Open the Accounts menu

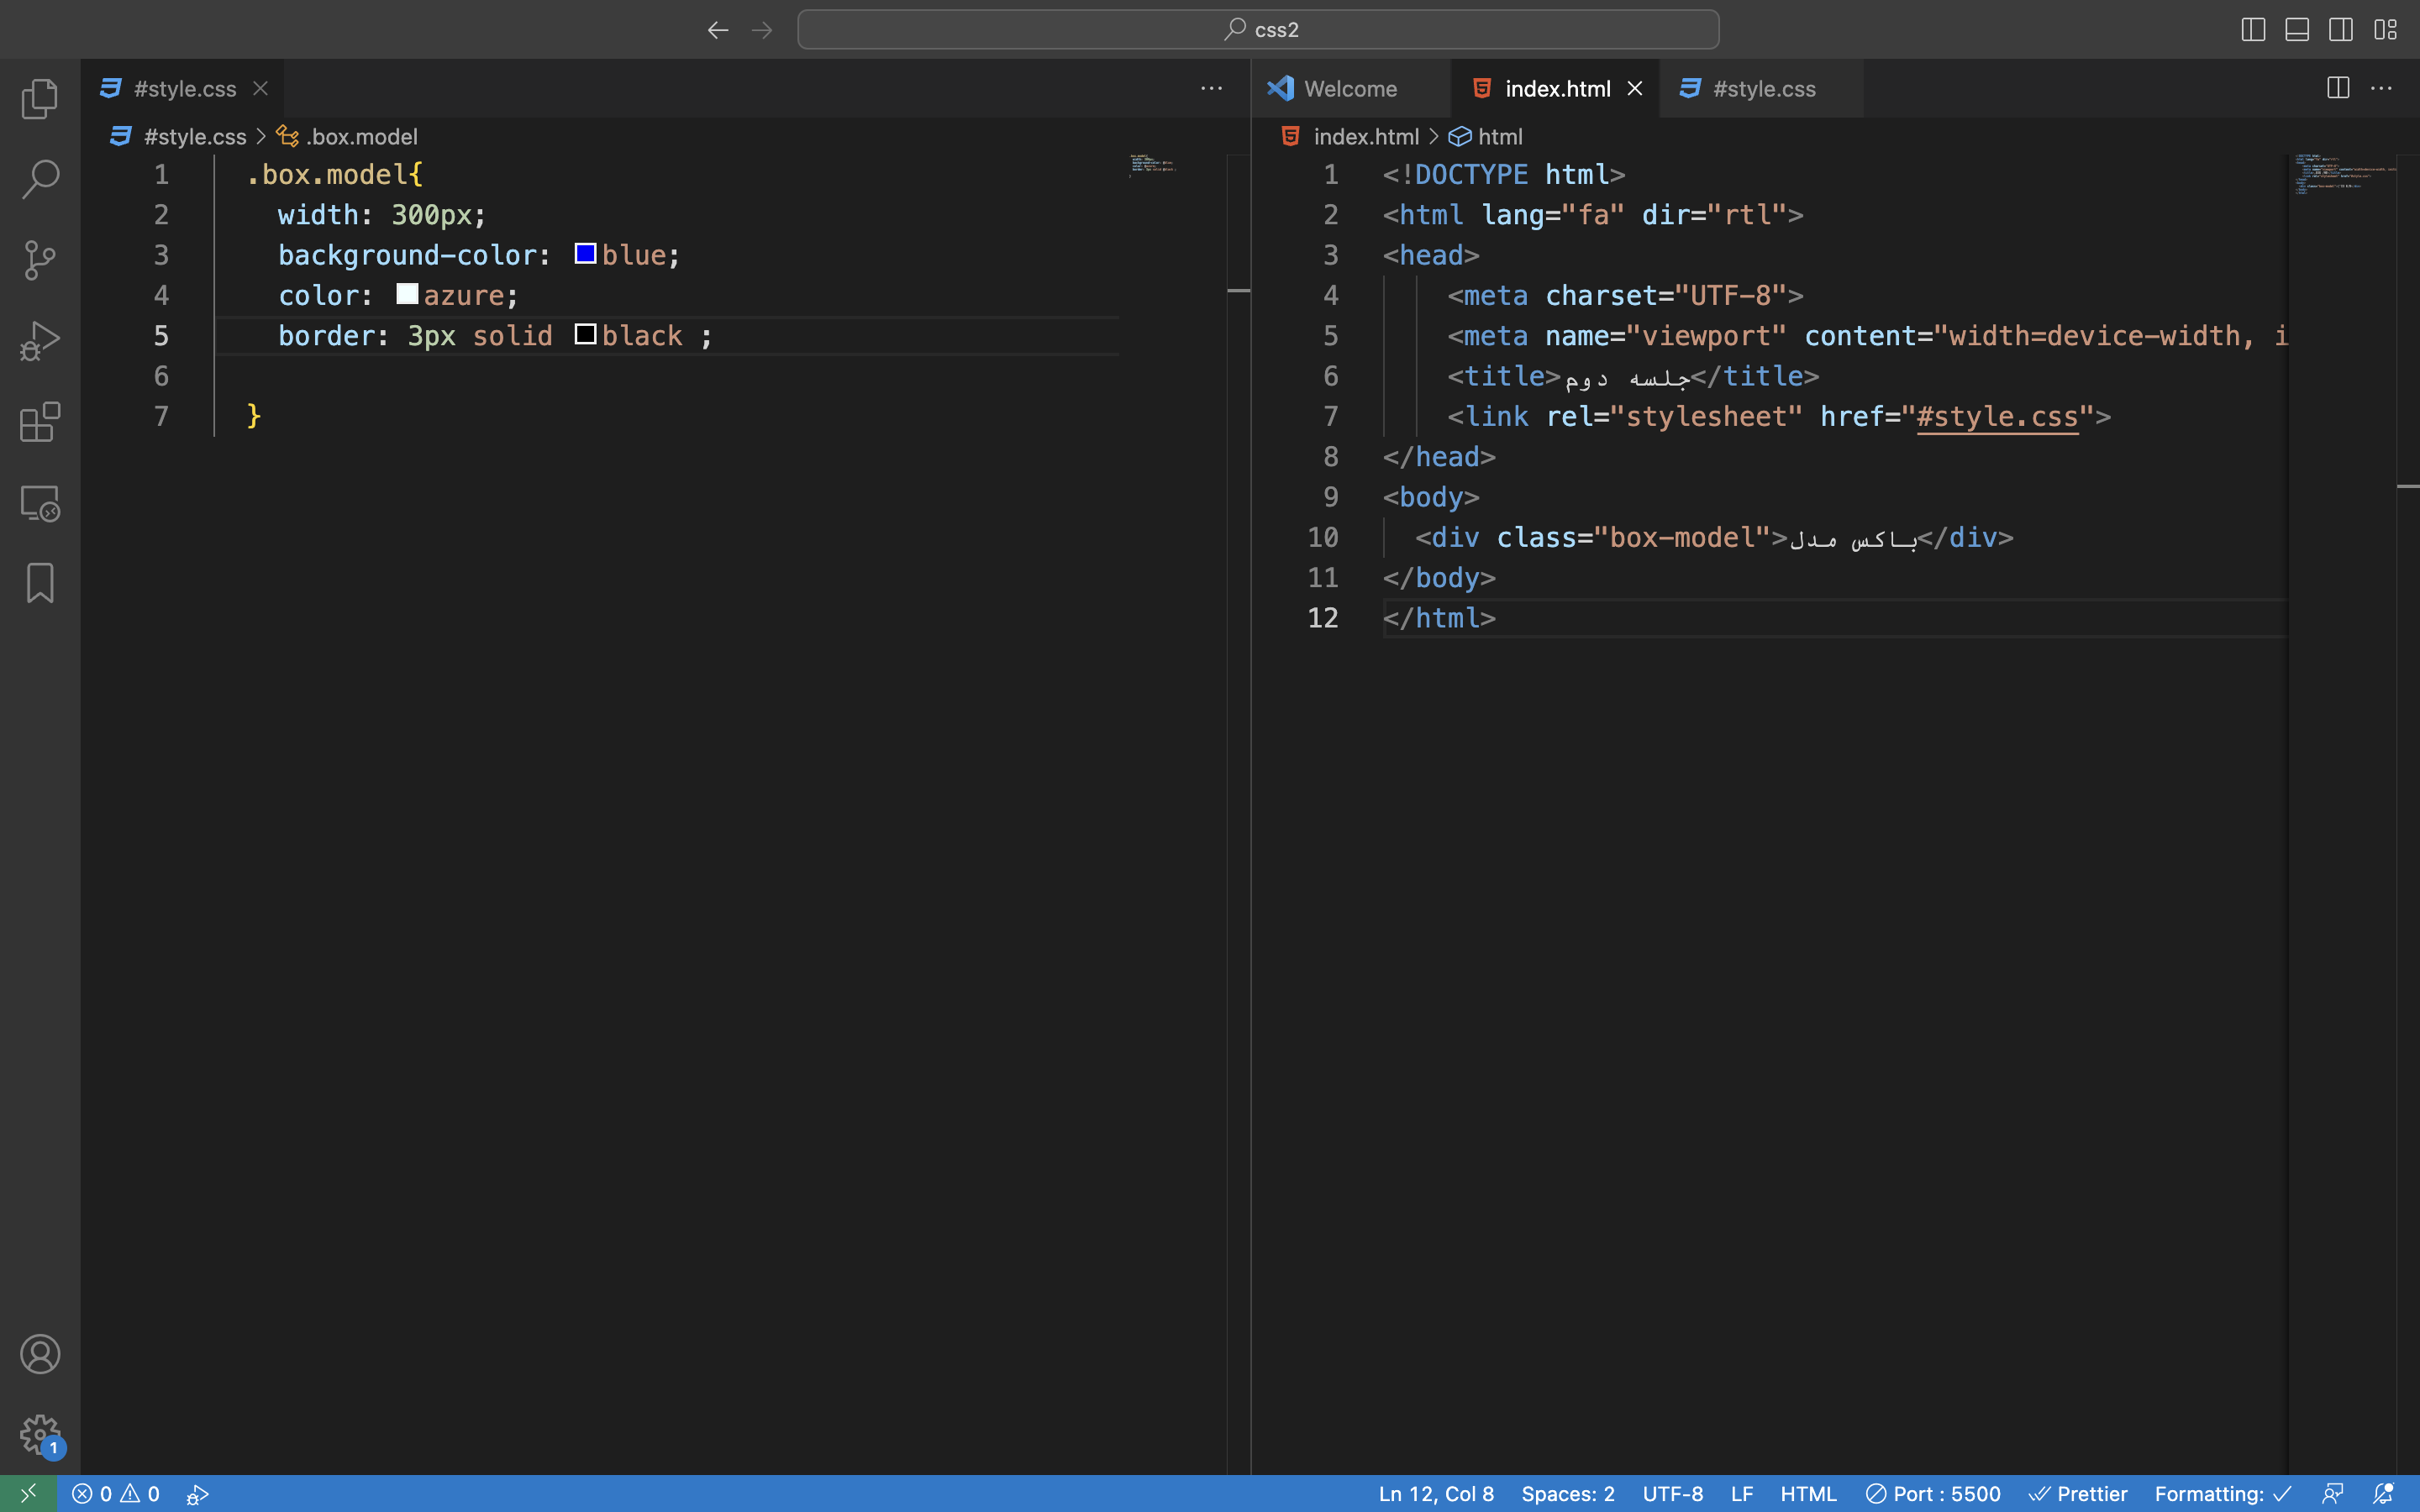(x=40, y=1354)
